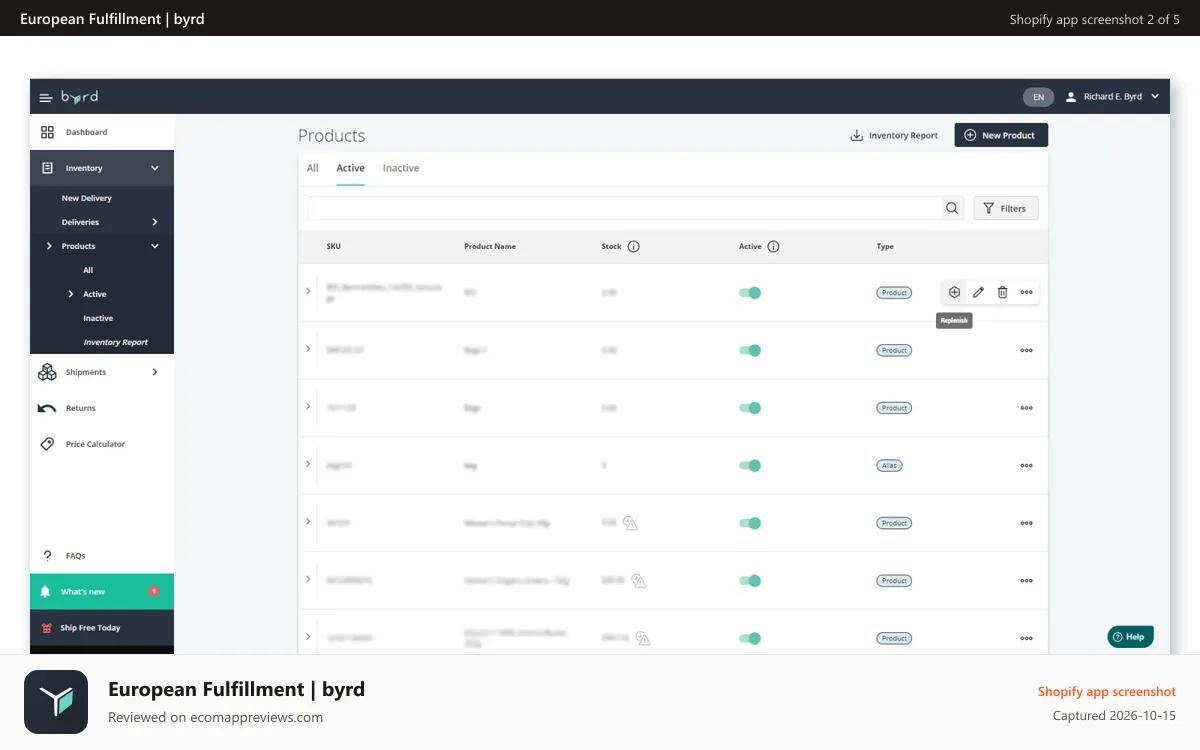Open the EN language selector
The height and width of the screenshot is (750, 1200).
(x=1038, y=97)
